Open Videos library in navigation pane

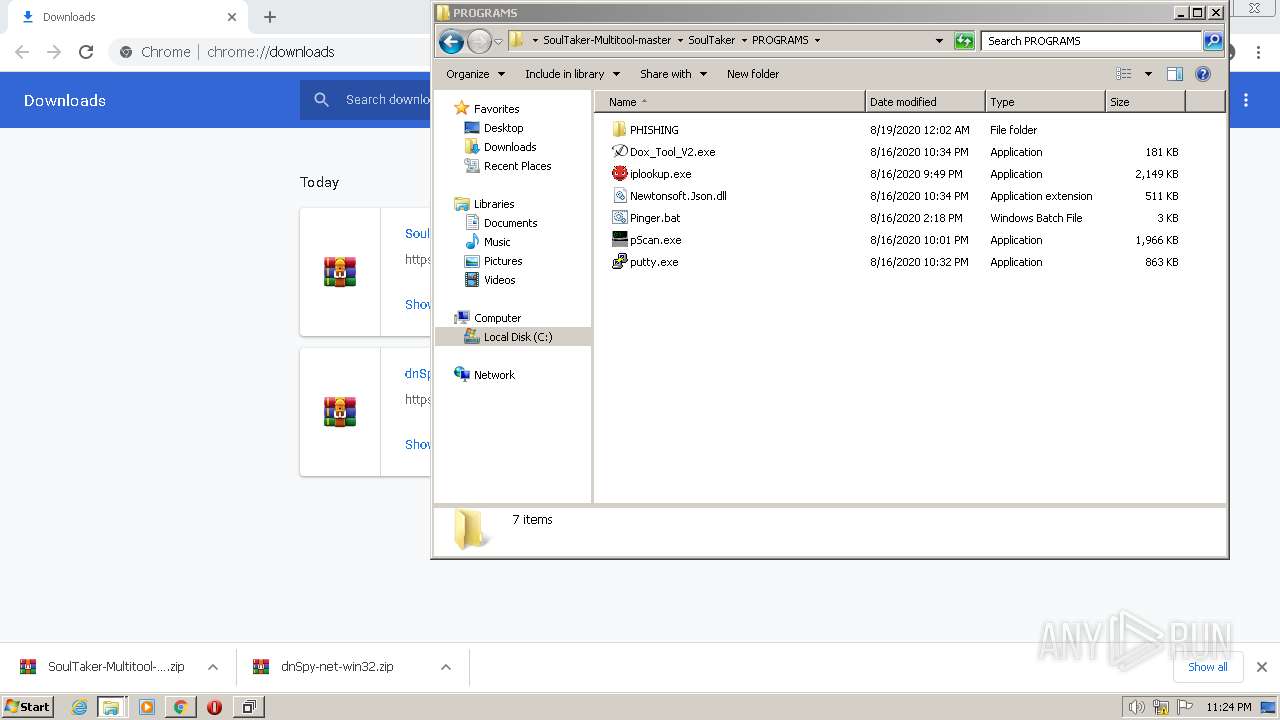(x=499, y=280)
